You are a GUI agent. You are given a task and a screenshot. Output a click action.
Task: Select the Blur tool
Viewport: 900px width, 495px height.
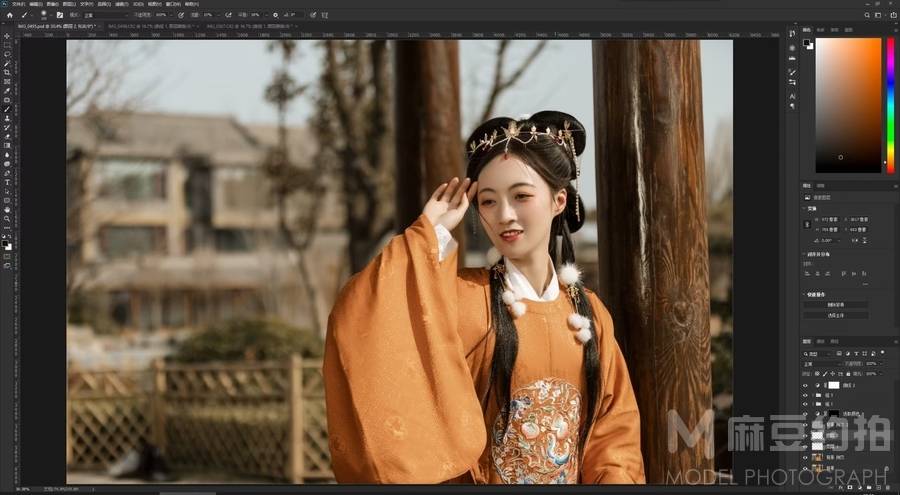click(x=7, y=155)
